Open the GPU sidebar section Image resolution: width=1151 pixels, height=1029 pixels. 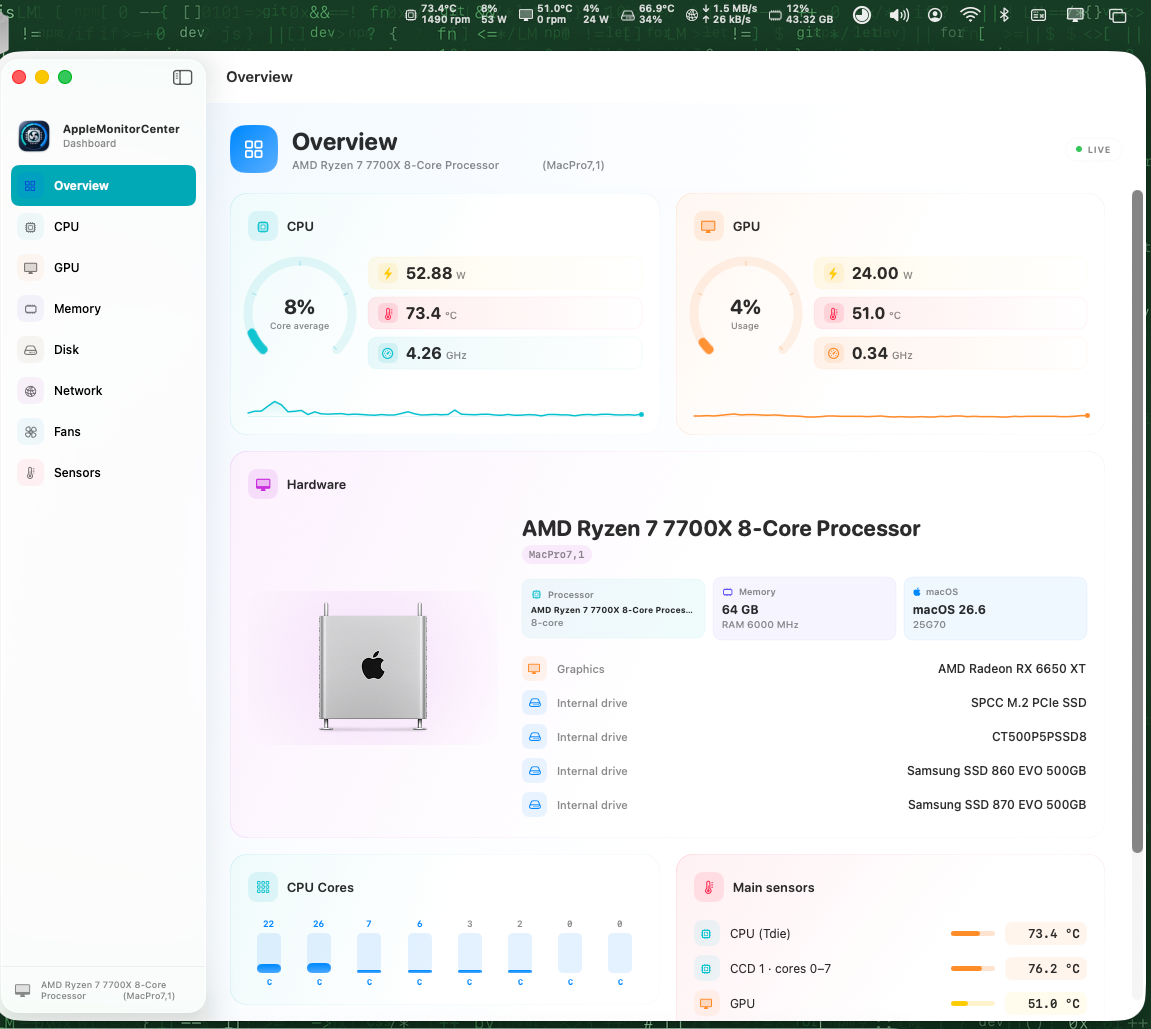pyautogui.click(x=104, y=268)
